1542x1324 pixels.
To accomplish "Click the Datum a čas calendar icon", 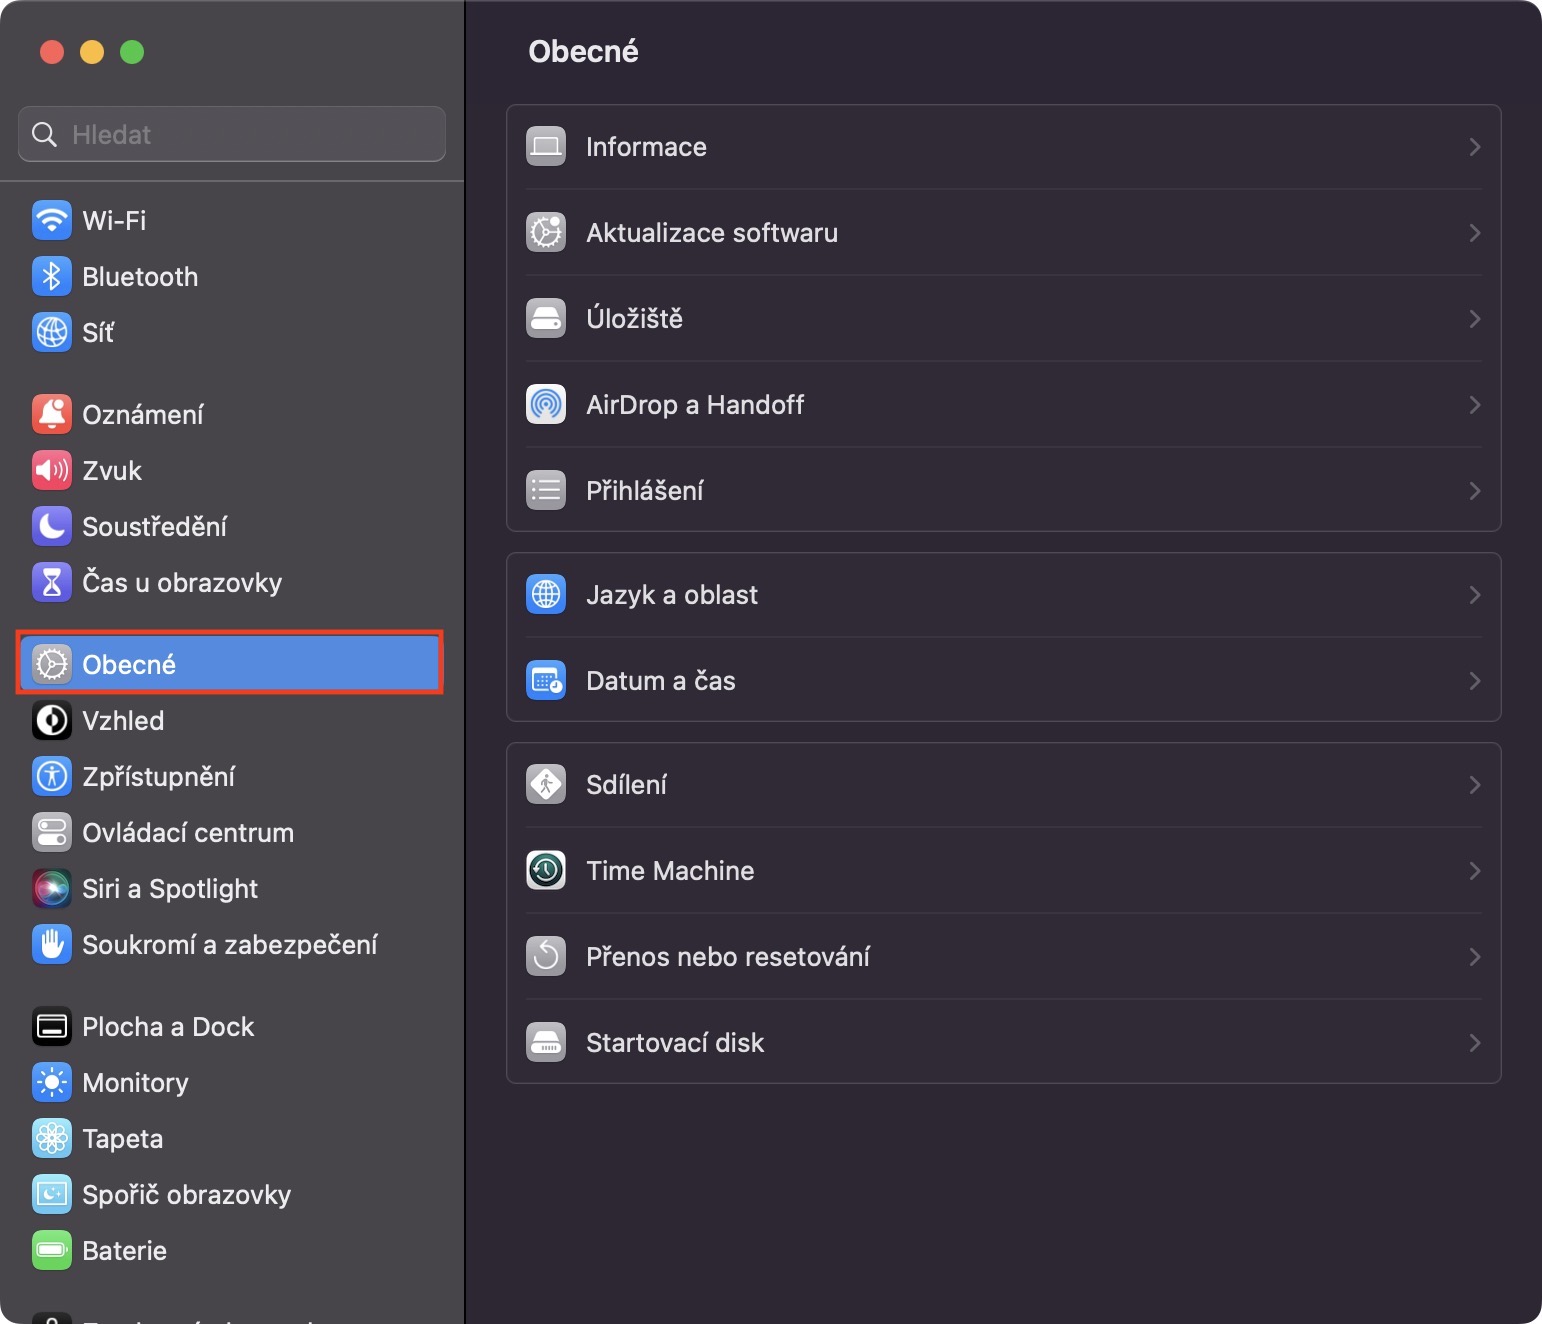I will point(546,680).
